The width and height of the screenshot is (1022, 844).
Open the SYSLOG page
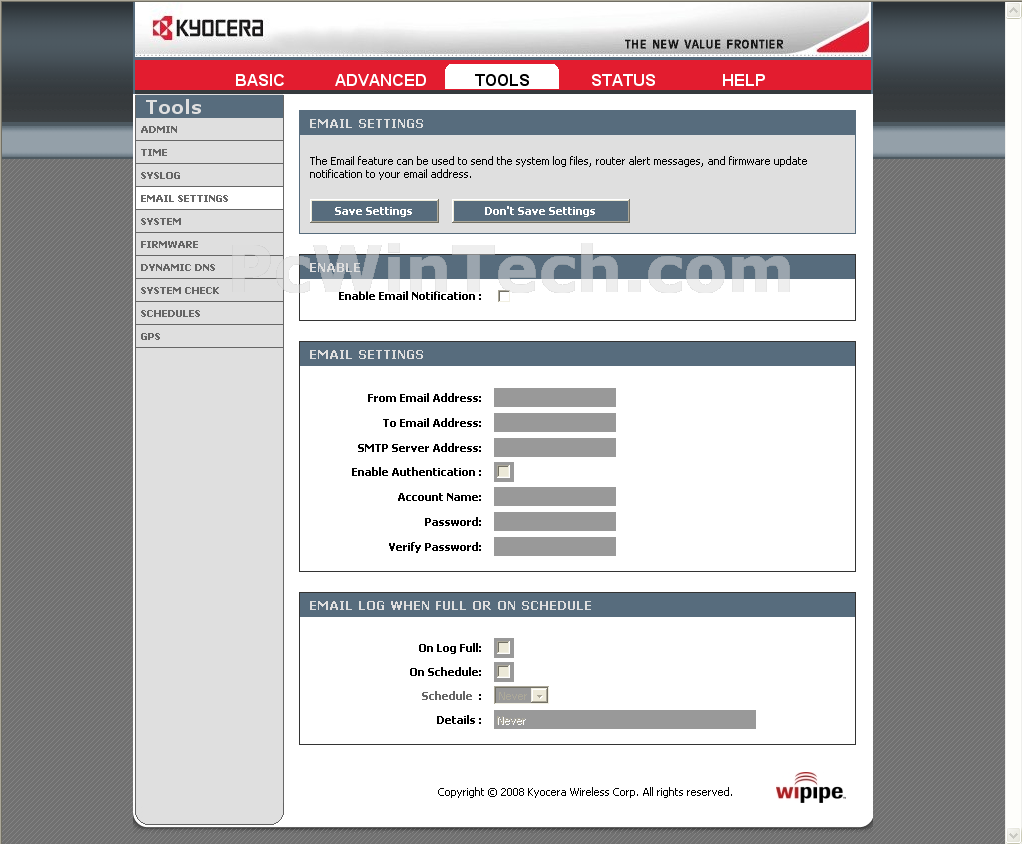click(x=209, y=175)
